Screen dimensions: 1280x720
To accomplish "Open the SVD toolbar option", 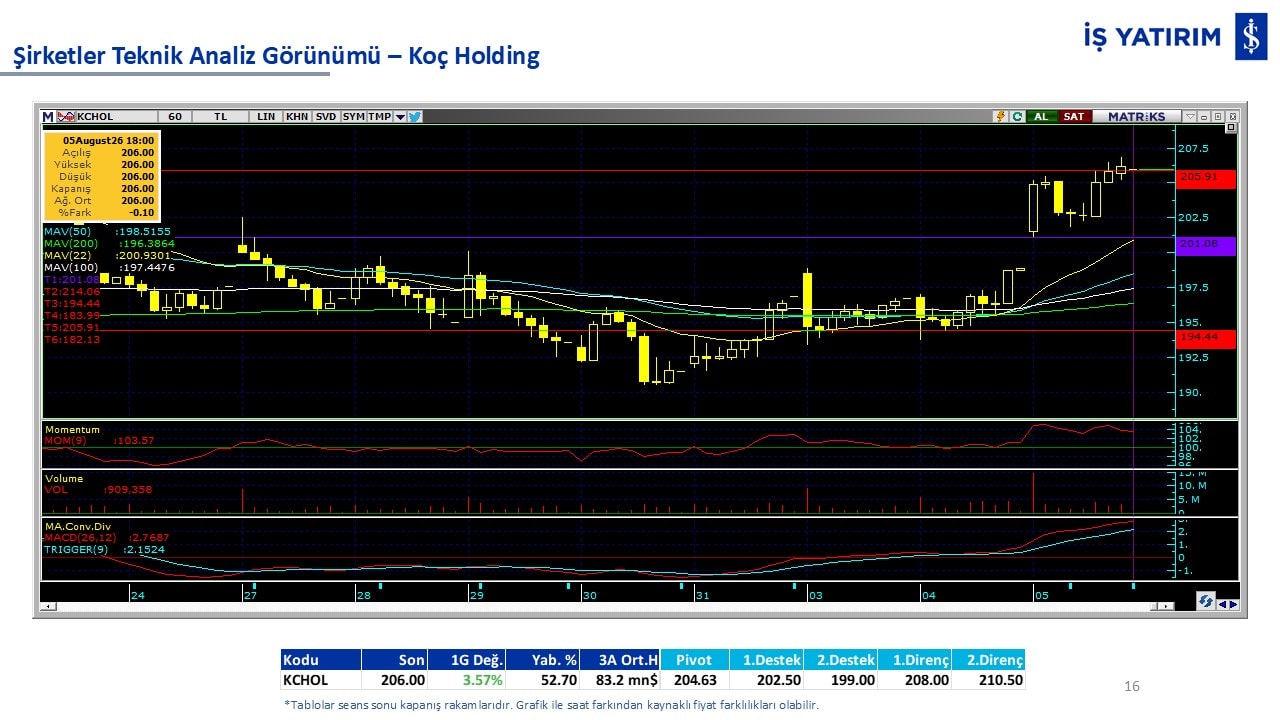I will 326,116.
